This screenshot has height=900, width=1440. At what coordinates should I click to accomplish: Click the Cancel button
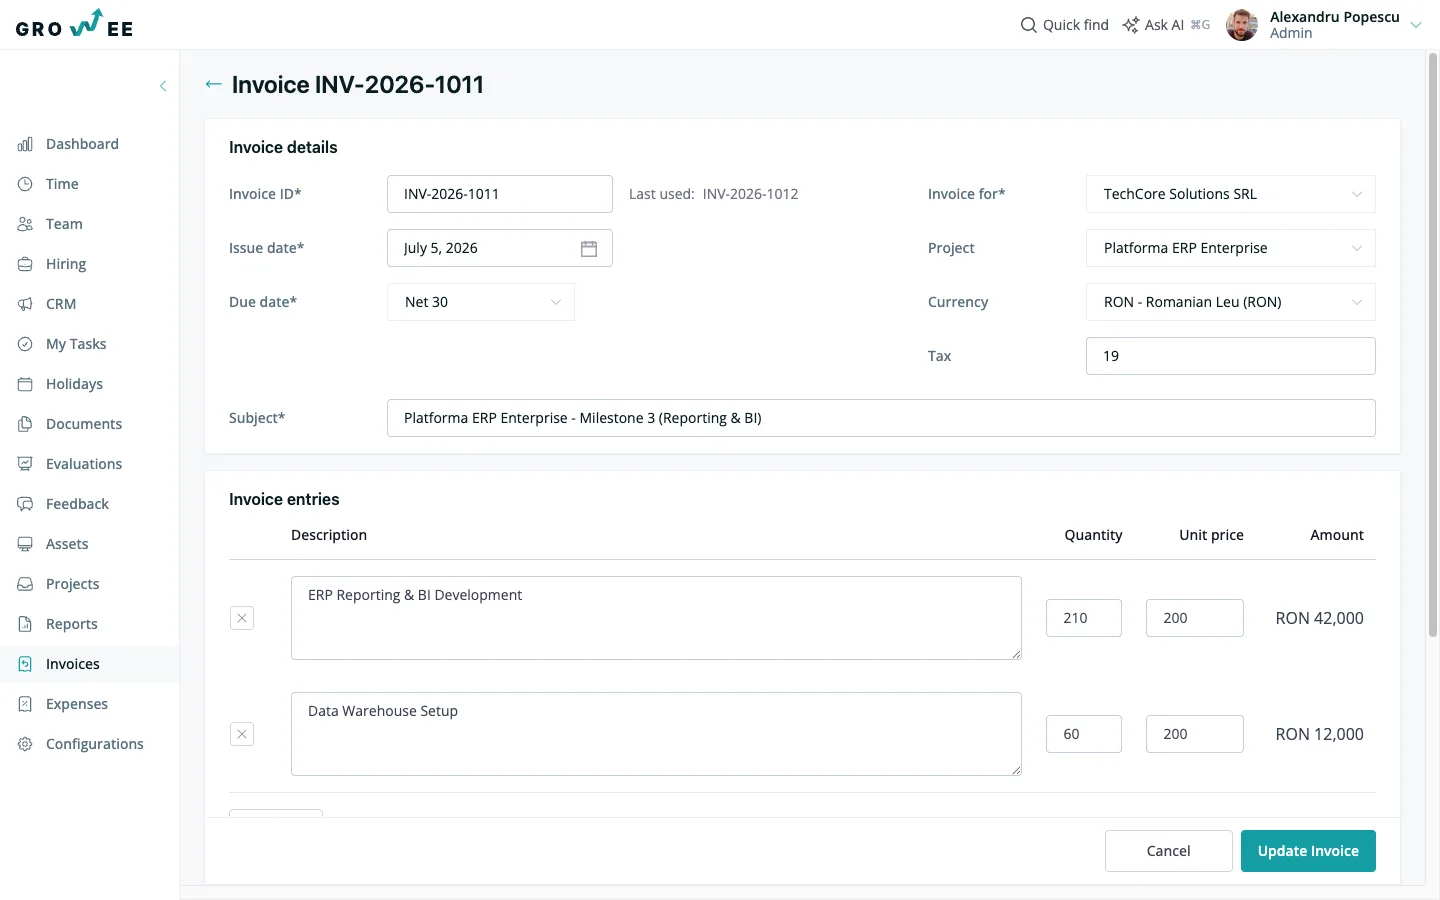click(1168, 851)
